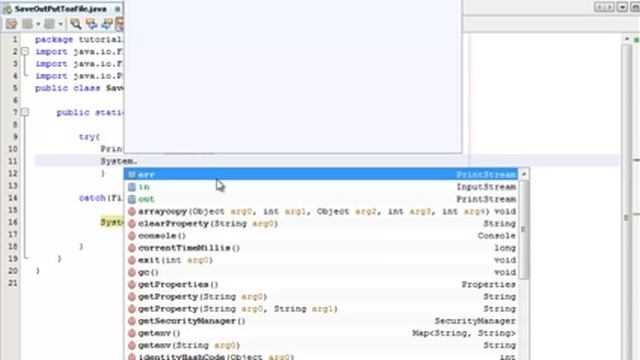This screenshot has height=360, width=640.
Task: Click the first editor toolbar icon
Action: click(x=11, y=24)
